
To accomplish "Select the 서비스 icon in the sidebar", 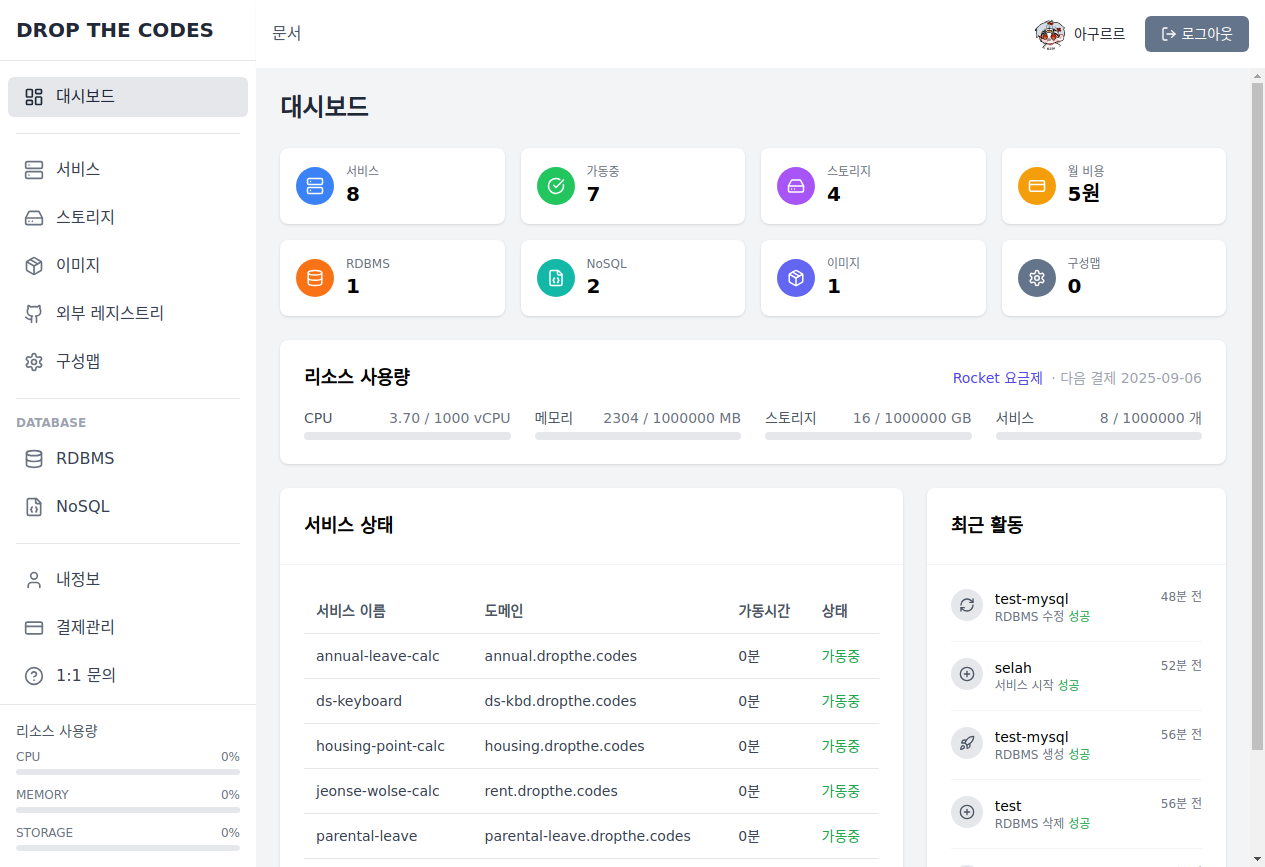I will click(x=32, y=169).
